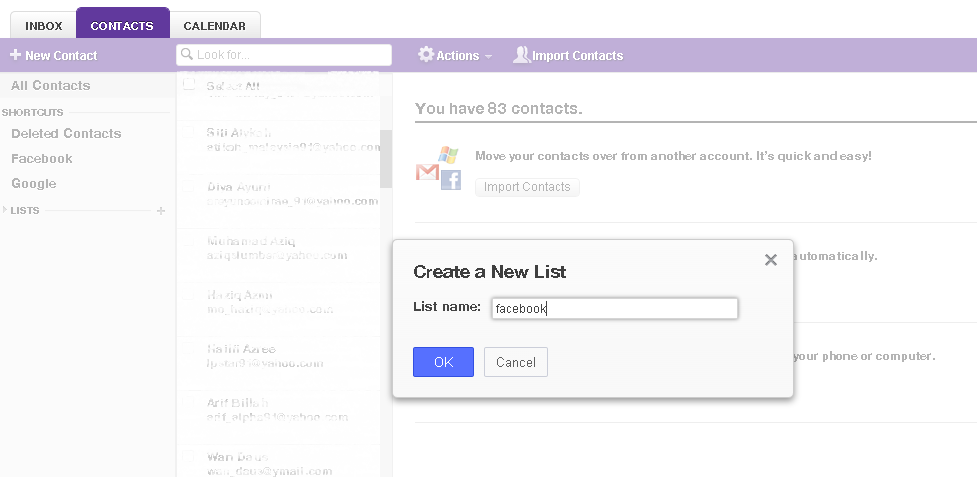Open the Actions dropdown arrow
Screen dimensions: 977x477
click(488, 56)
